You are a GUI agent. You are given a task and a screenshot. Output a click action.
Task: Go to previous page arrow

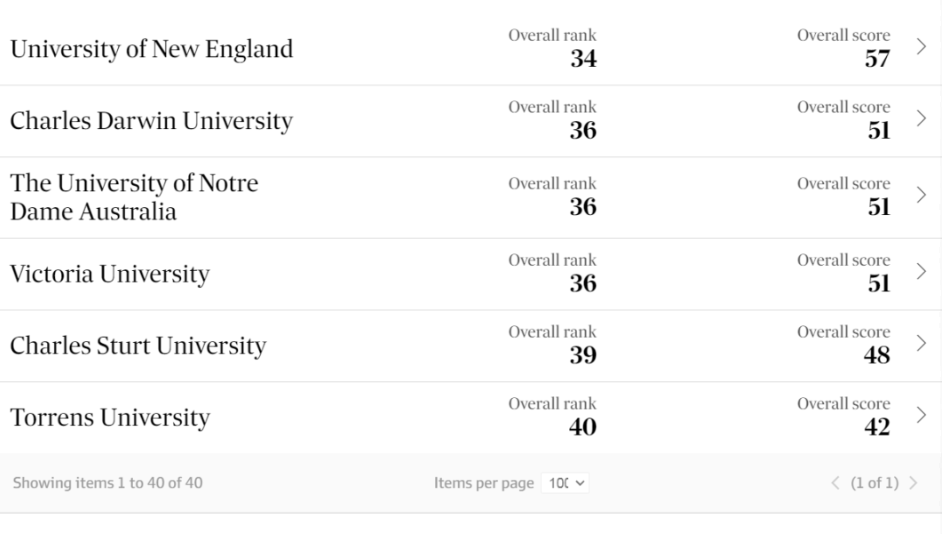point(835,483)
